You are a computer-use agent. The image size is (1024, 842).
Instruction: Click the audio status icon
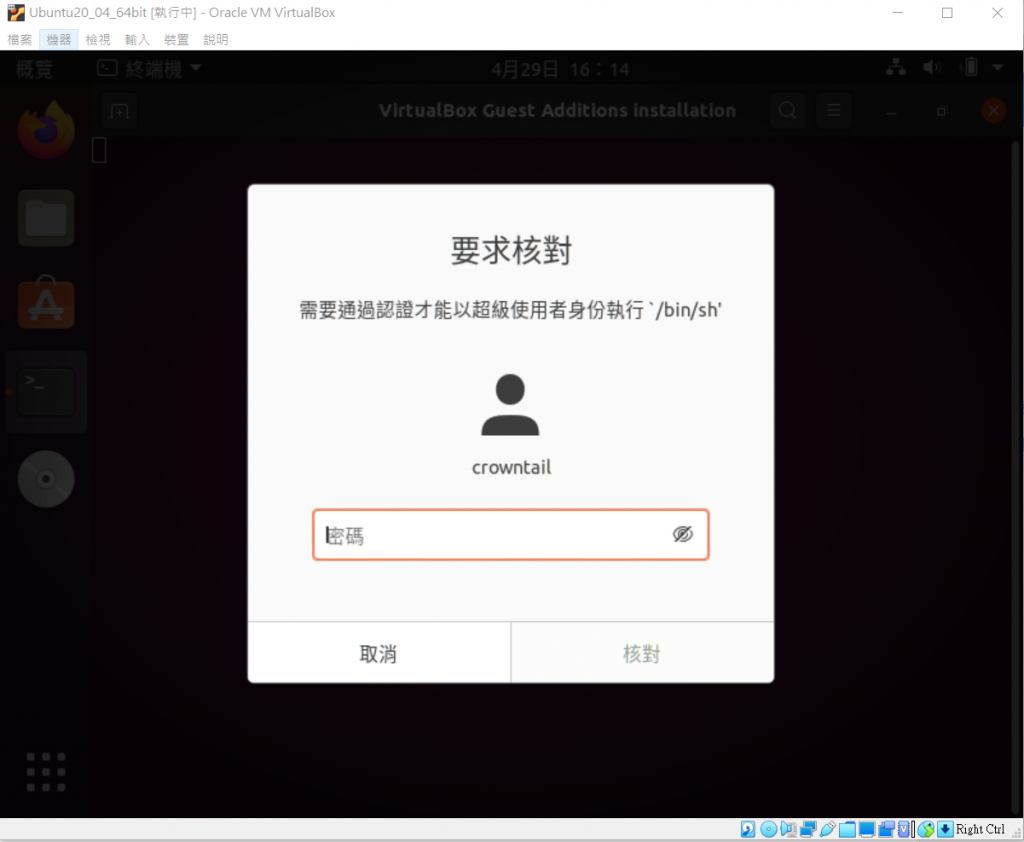pos(788,830)
